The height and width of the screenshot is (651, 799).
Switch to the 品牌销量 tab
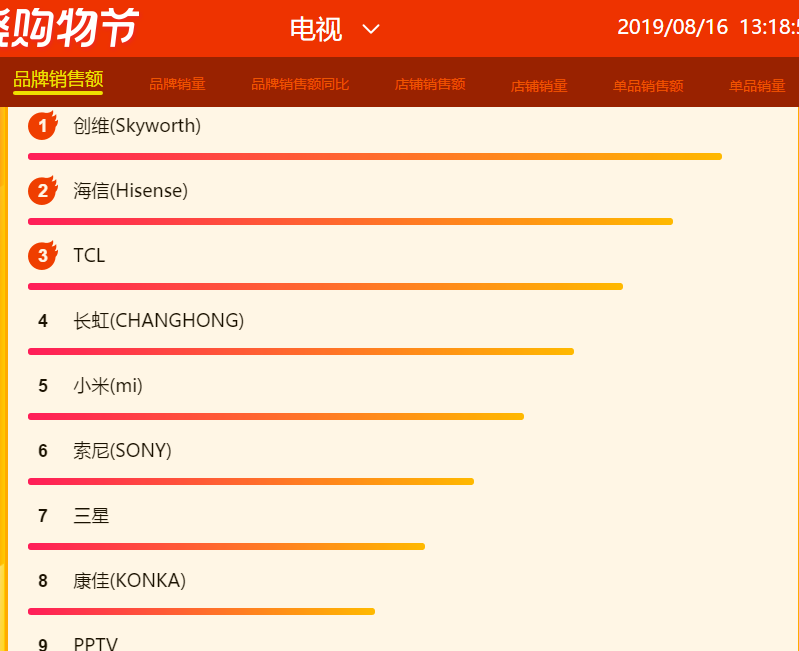tap(177, 84)
